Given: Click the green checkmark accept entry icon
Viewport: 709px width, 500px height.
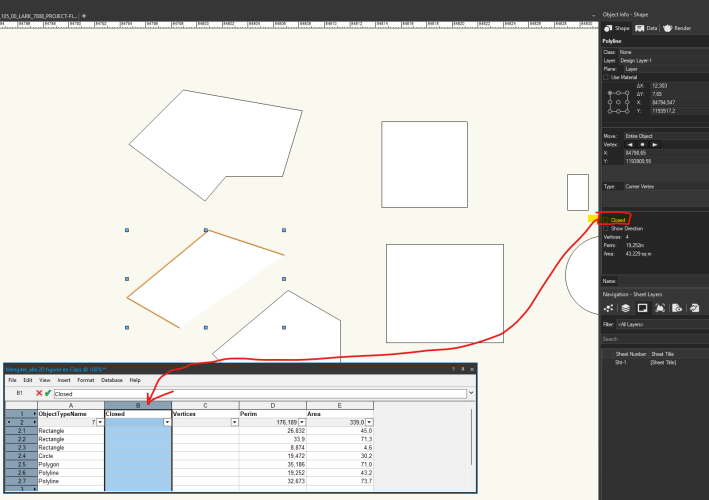Looking at the screenshot, I should [x=48, y=394].
